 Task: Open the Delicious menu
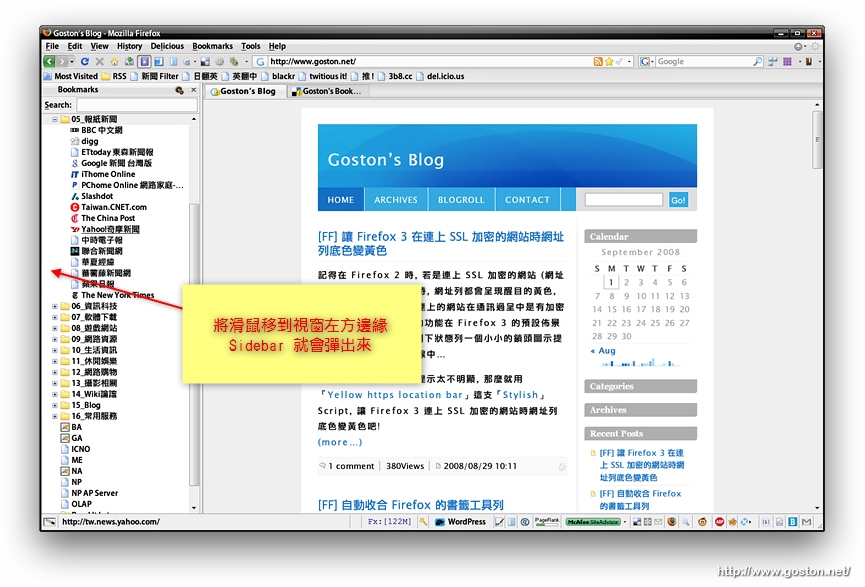[x=167, y=46]
